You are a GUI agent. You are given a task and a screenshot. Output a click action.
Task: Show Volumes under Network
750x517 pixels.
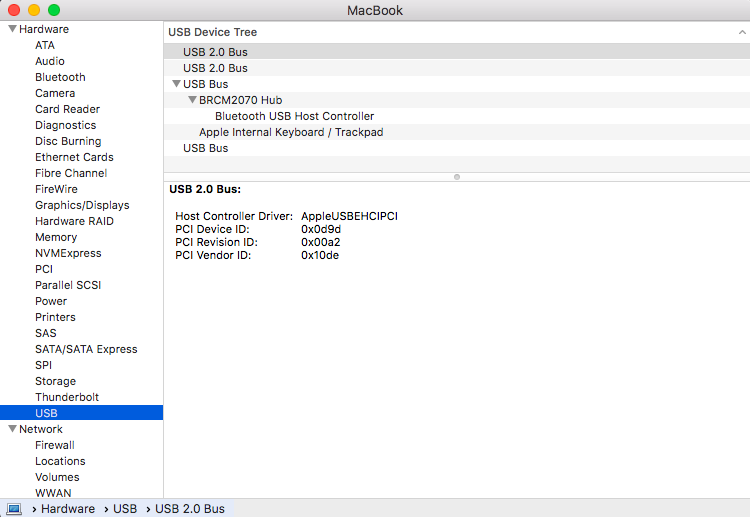coord(57,477)
